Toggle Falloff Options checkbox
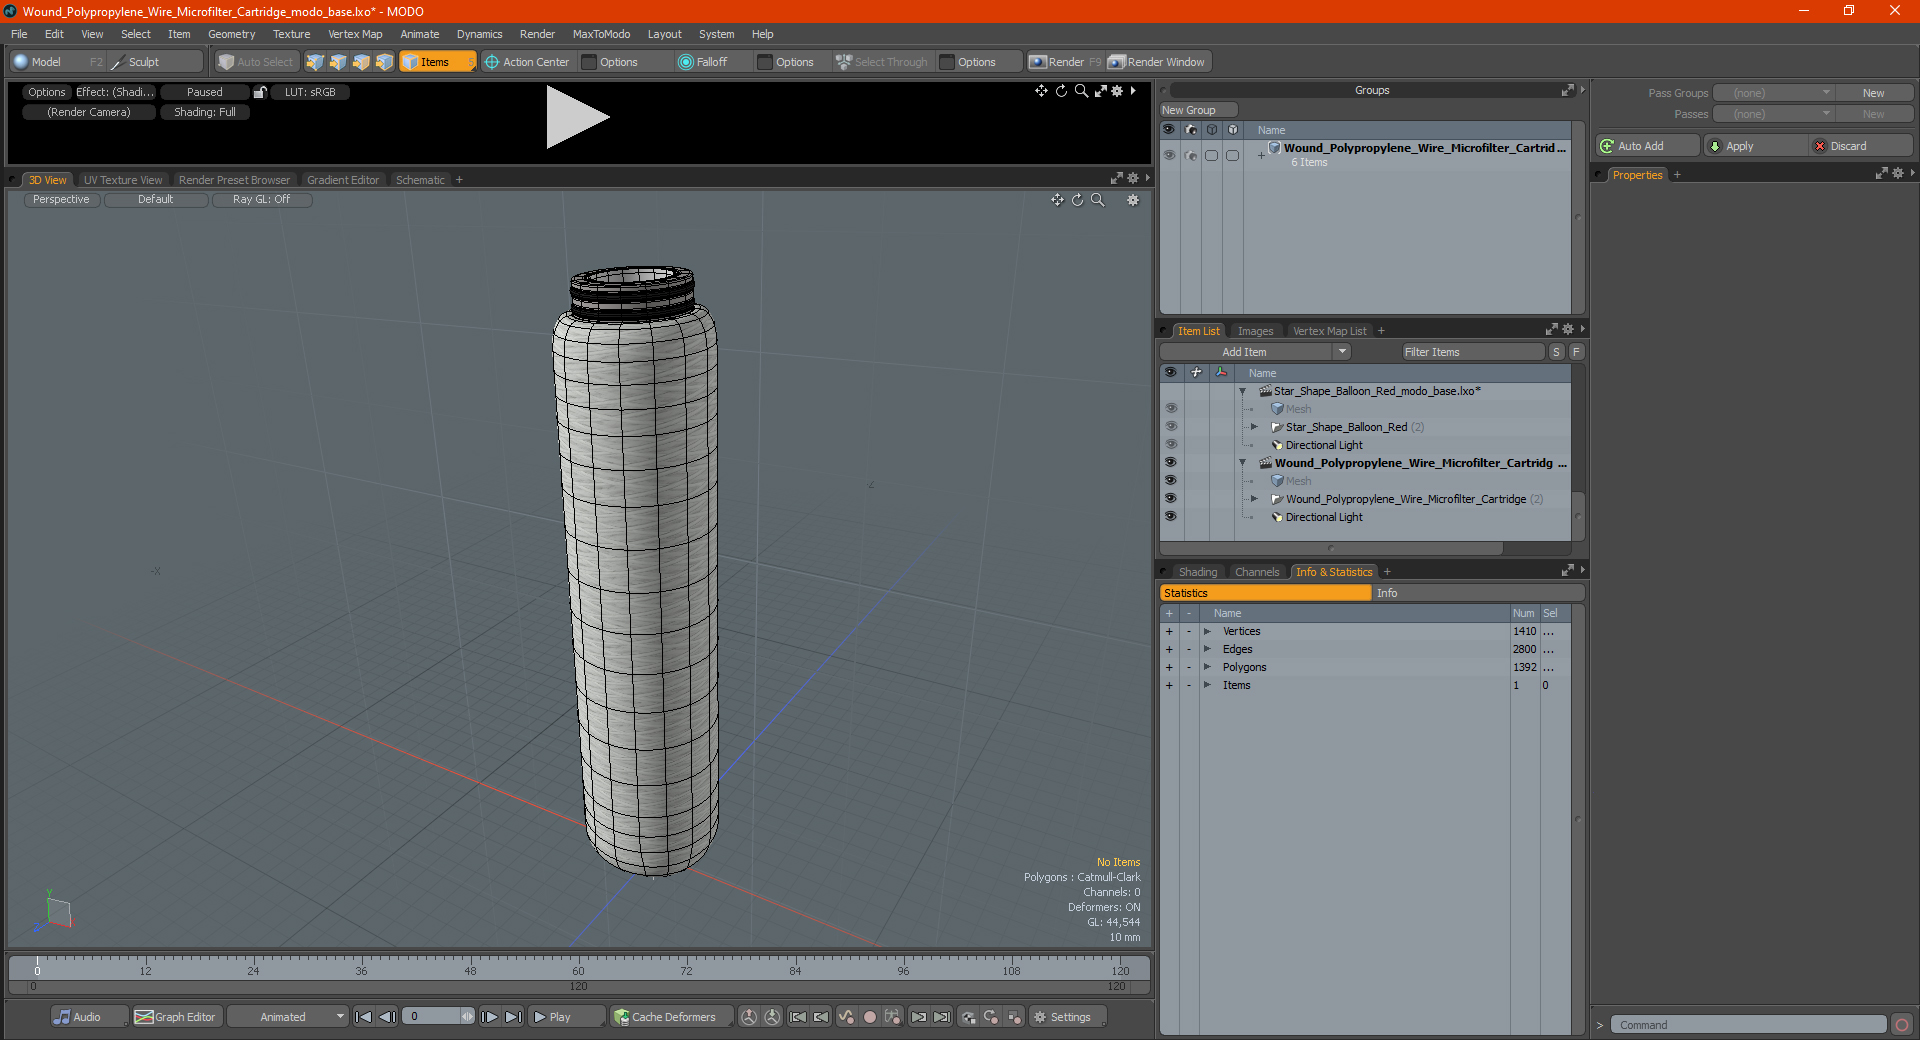This screenshot has width=1920, height=1040. coord(765,62)
